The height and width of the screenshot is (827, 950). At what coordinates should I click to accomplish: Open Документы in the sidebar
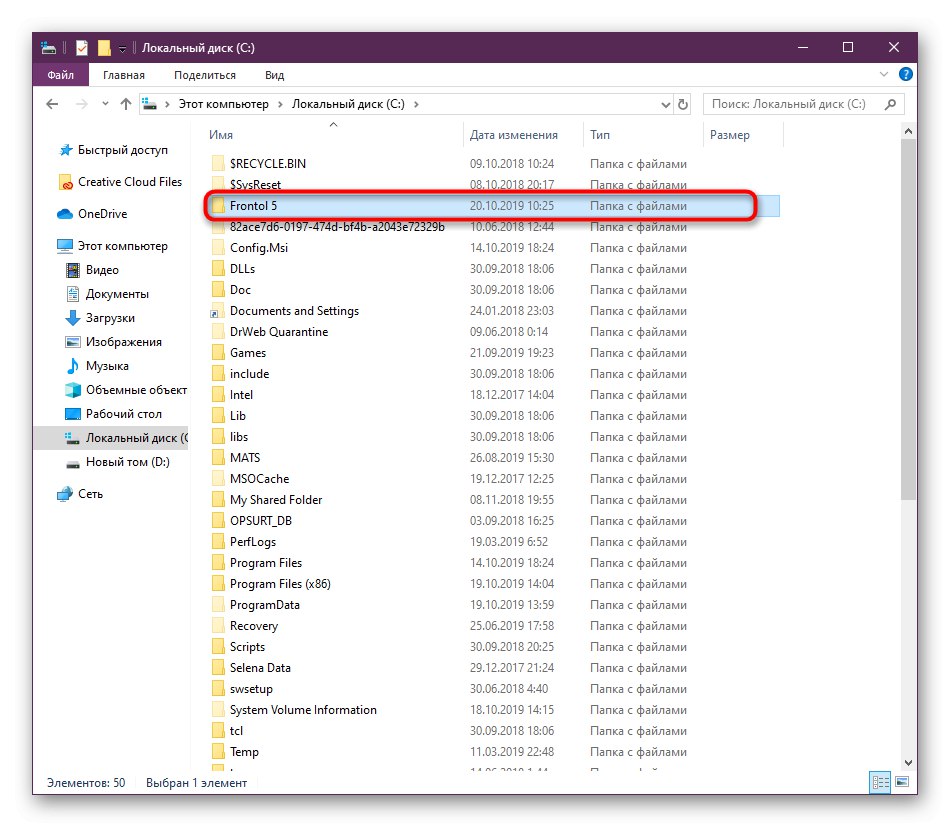(107, 294)
